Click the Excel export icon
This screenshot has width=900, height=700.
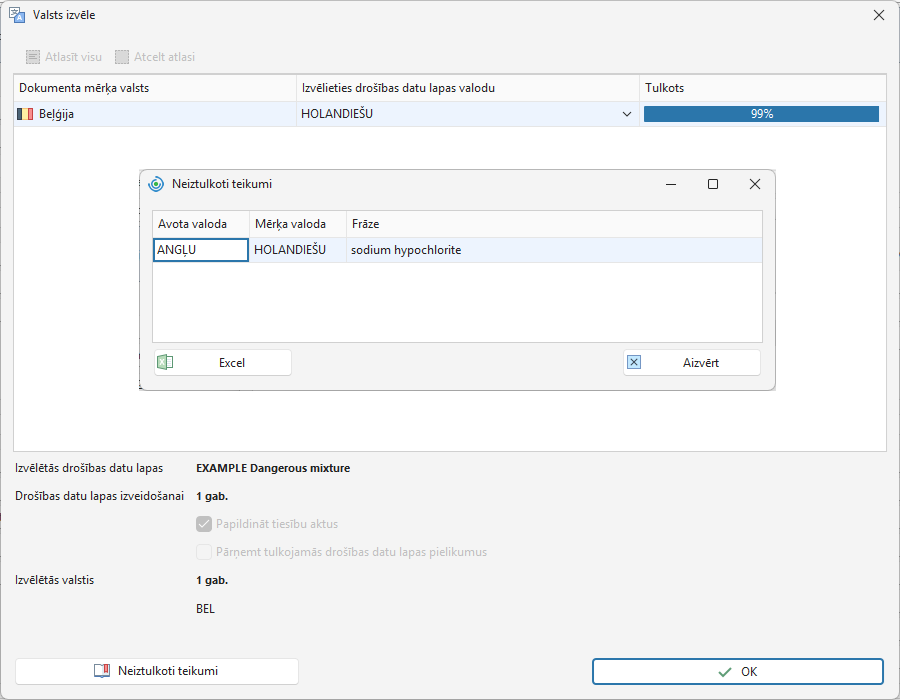pyautogui.click(x=165, y=362)
